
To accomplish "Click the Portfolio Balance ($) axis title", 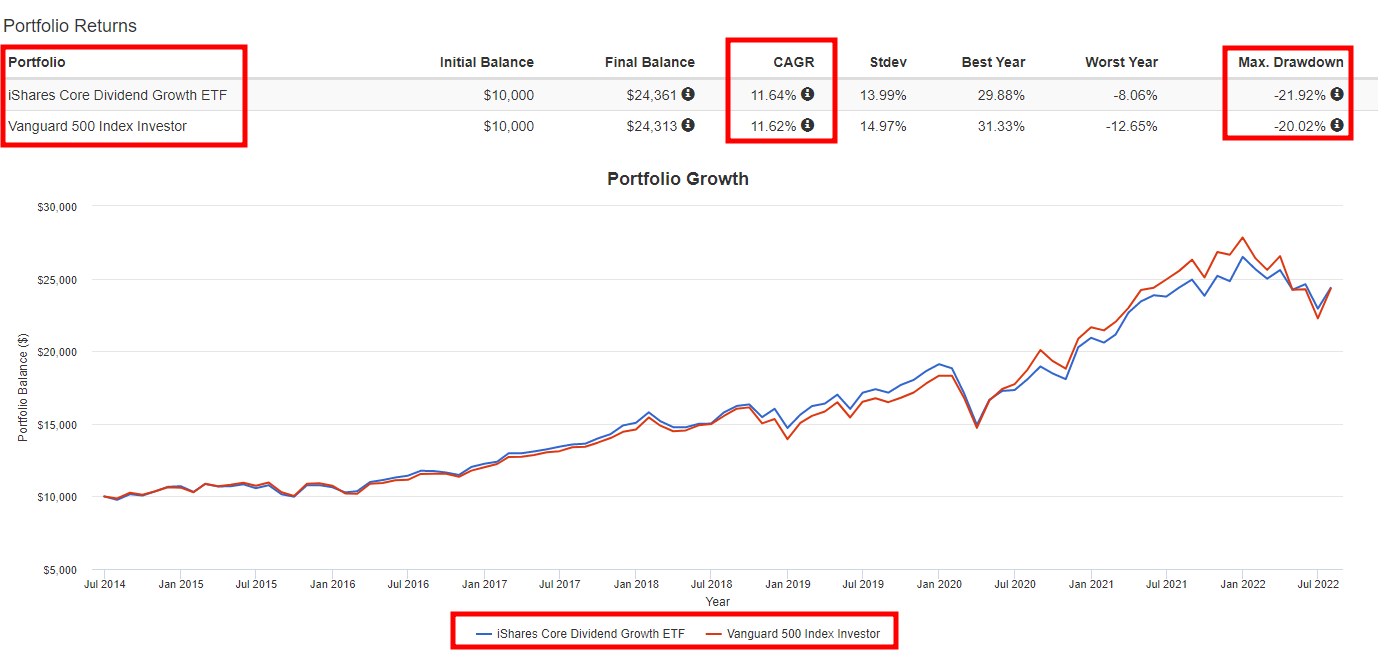I will (22, 388).
